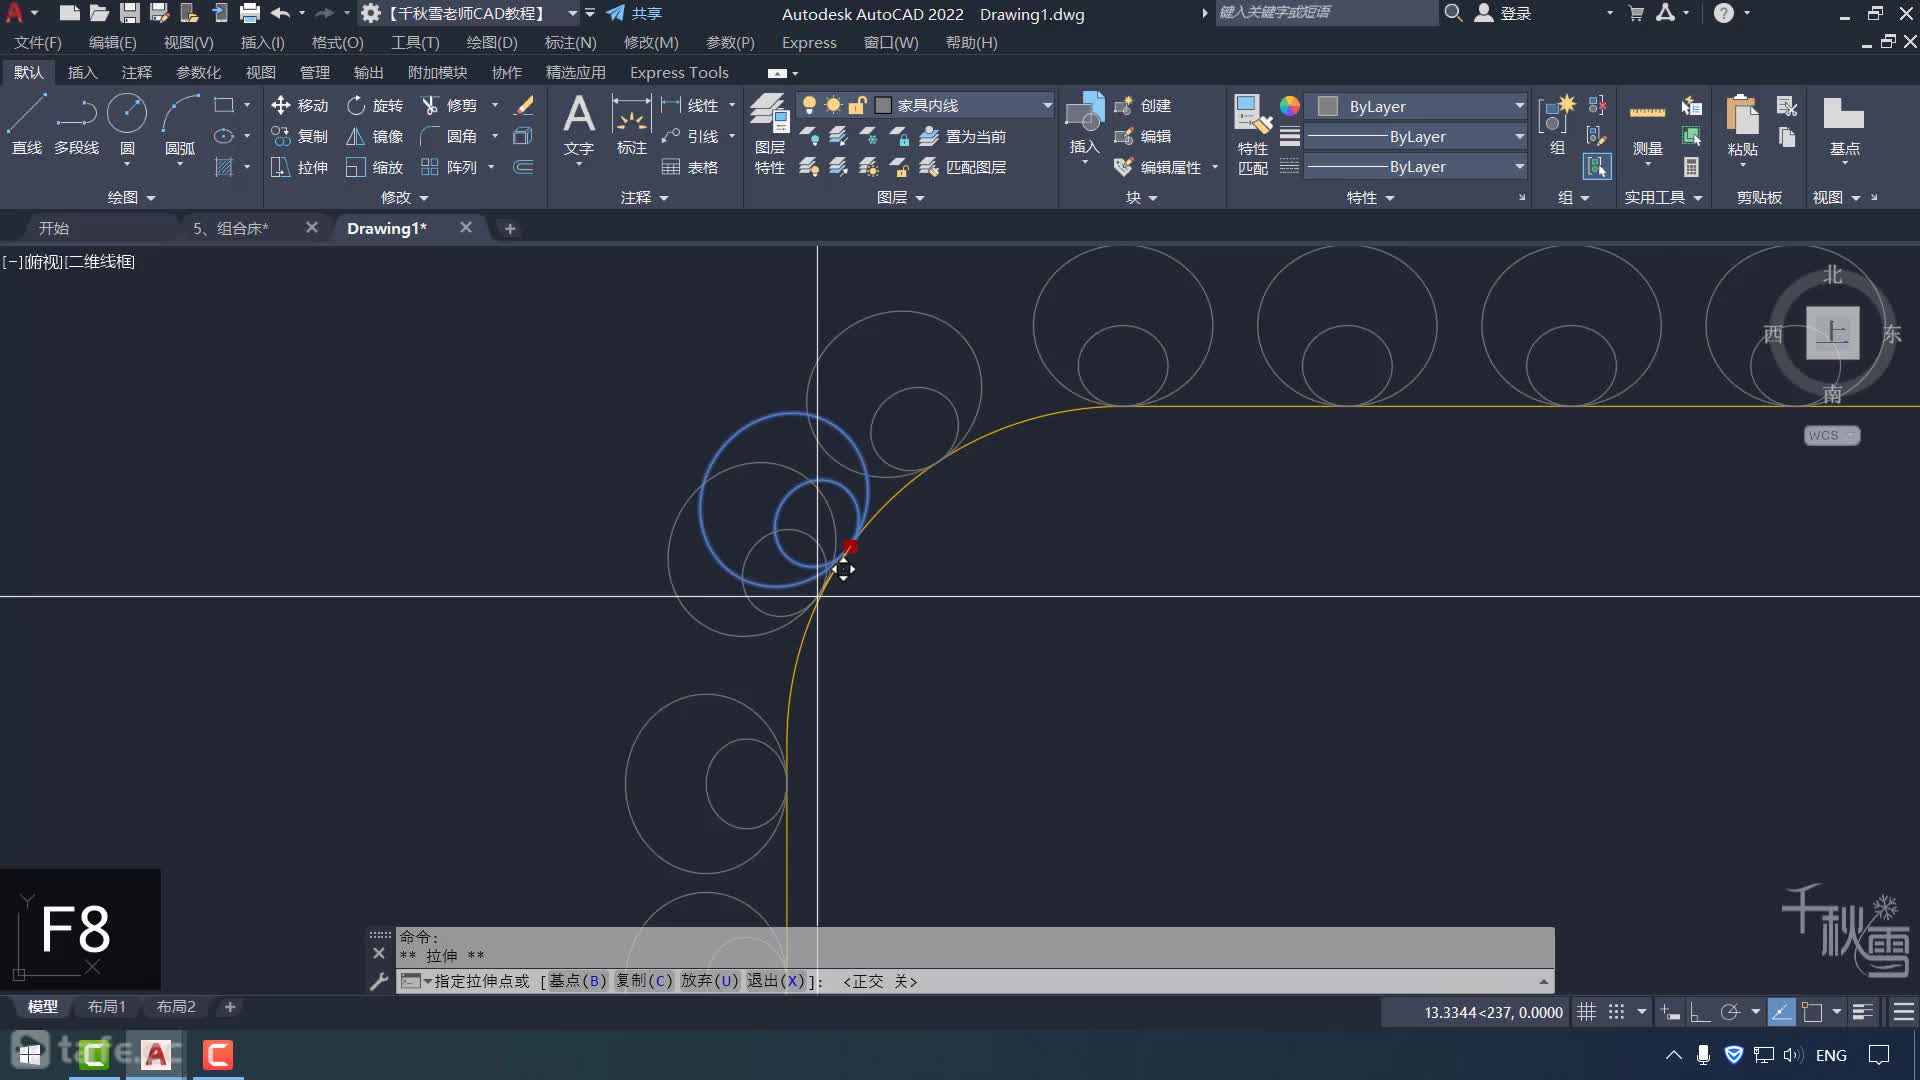The width and height of the screenshot is (1920, 1080).
Task: Click the Group (组) icon
Action: tap(1557, 125)
